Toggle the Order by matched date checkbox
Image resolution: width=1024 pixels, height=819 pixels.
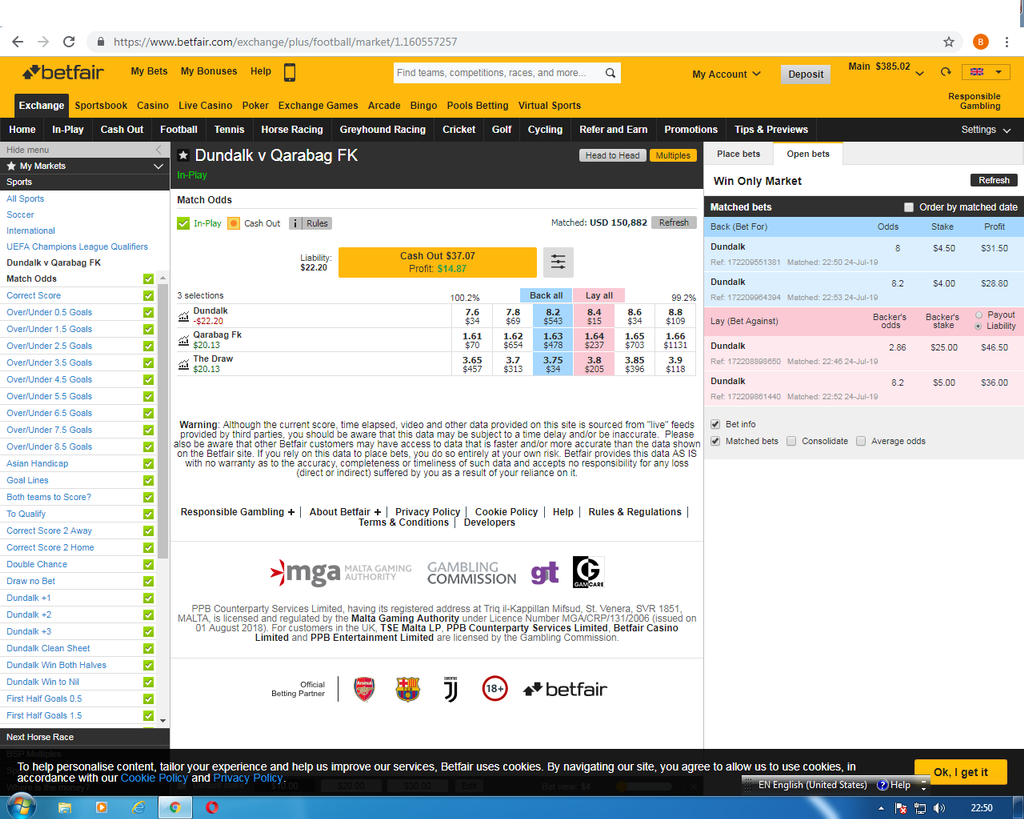click(908, 207)
